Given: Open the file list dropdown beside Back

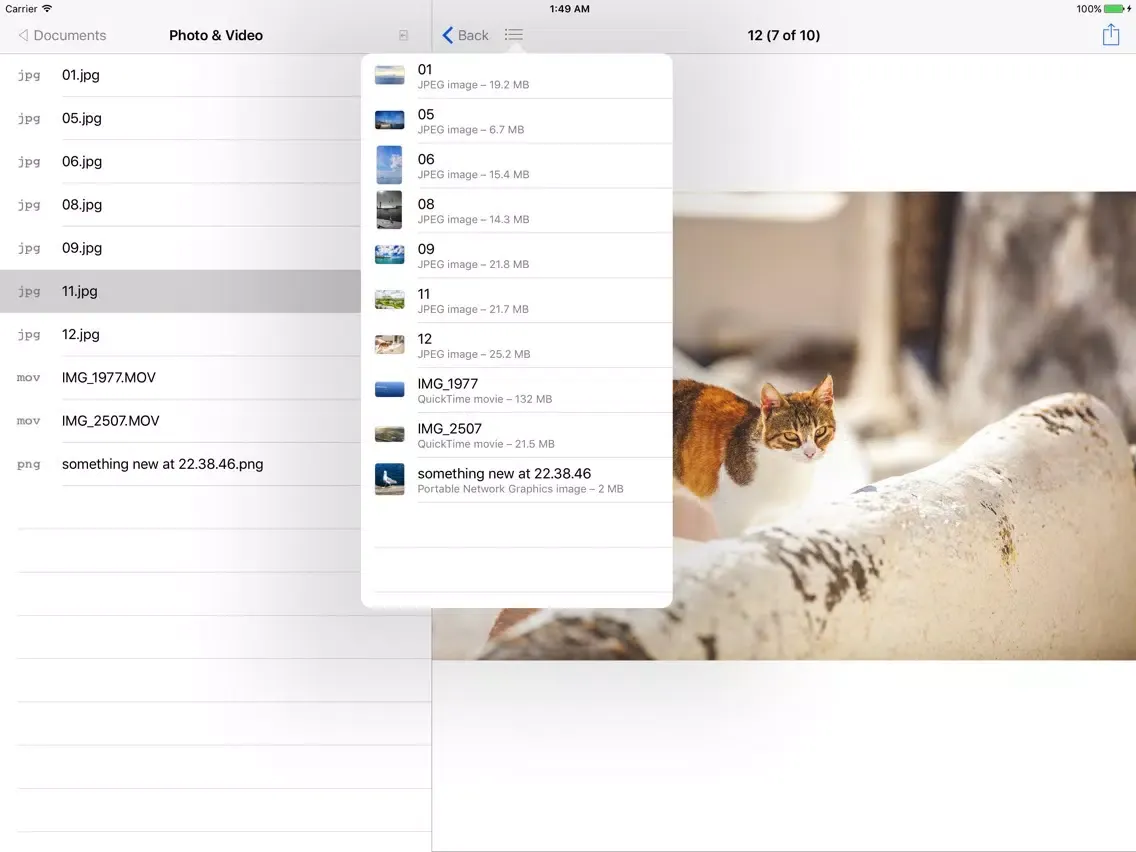Looking at the screenshot, I should pos(513,34).
